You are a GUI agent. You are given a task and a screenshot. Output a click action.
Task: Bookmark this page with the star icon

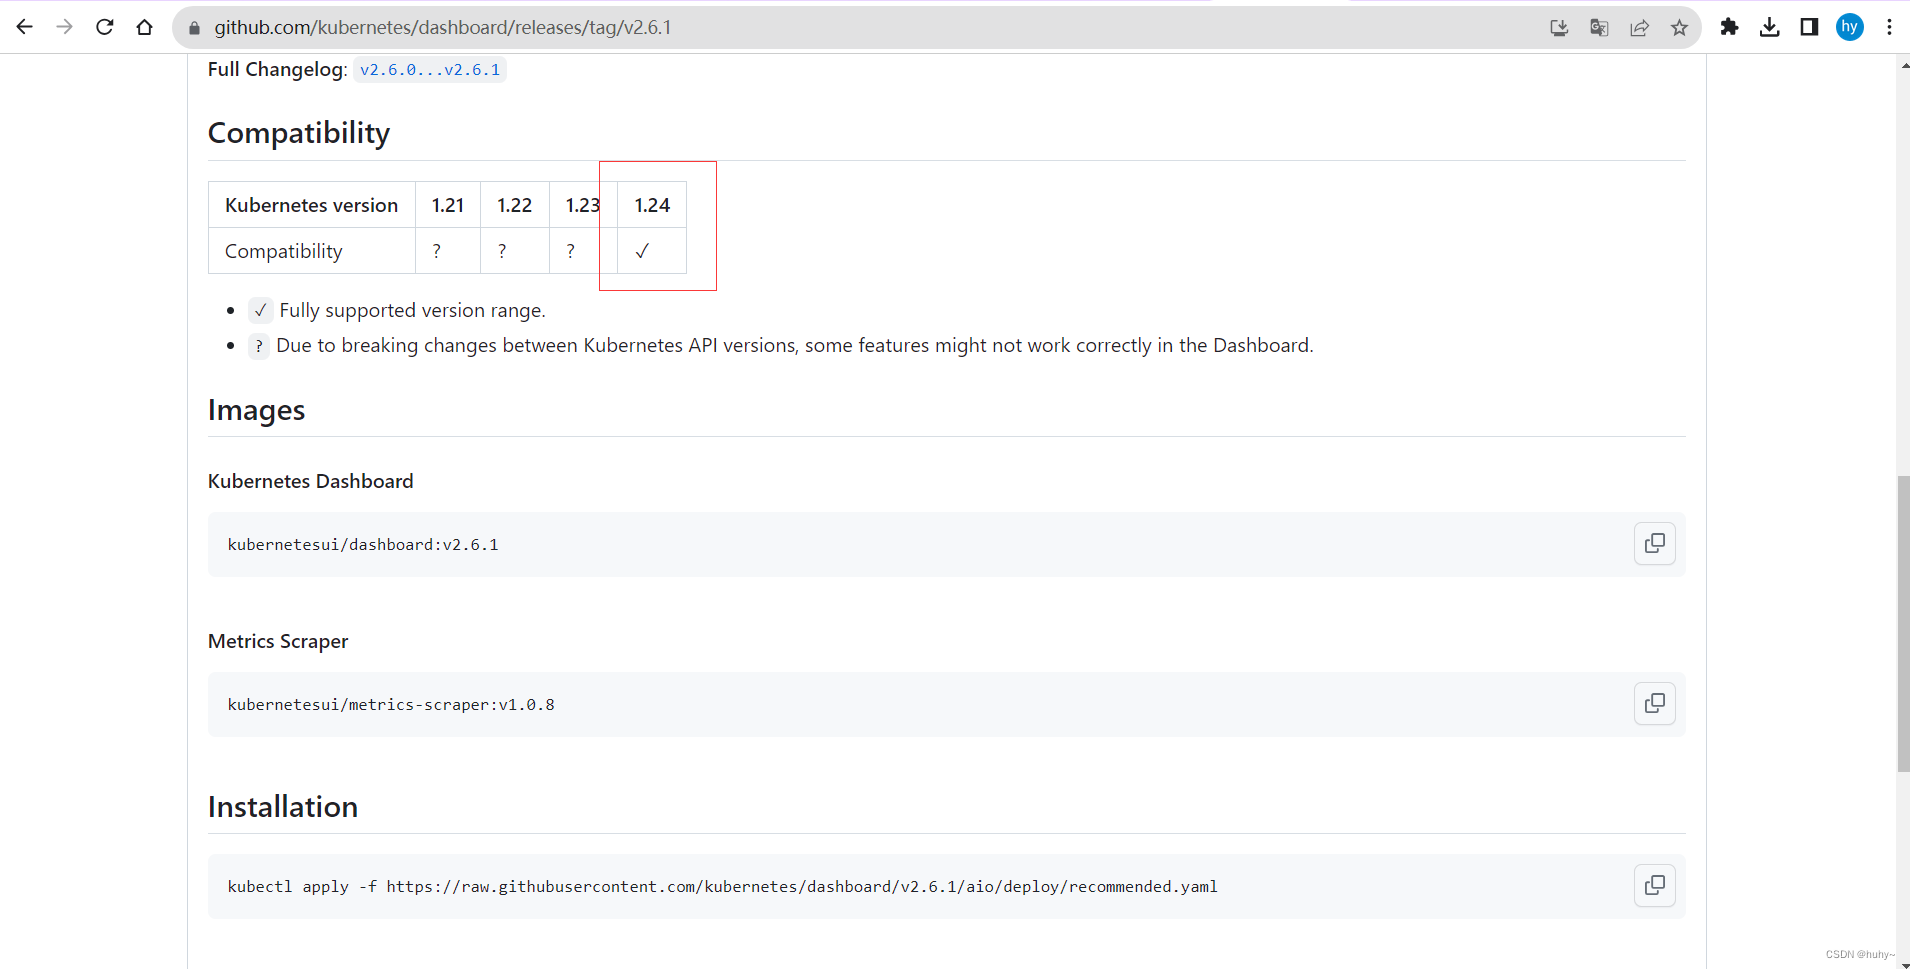point(1679,28)
